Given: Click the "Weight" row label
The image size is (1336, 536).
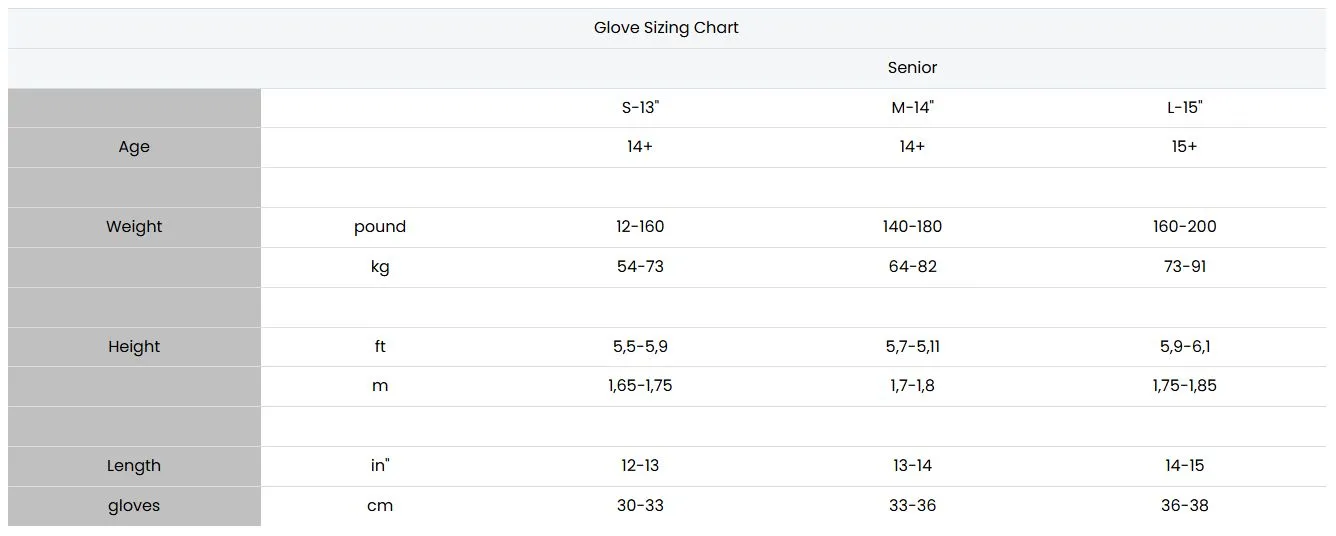Looking at the screenshot, I should click(x=134, y=227).
